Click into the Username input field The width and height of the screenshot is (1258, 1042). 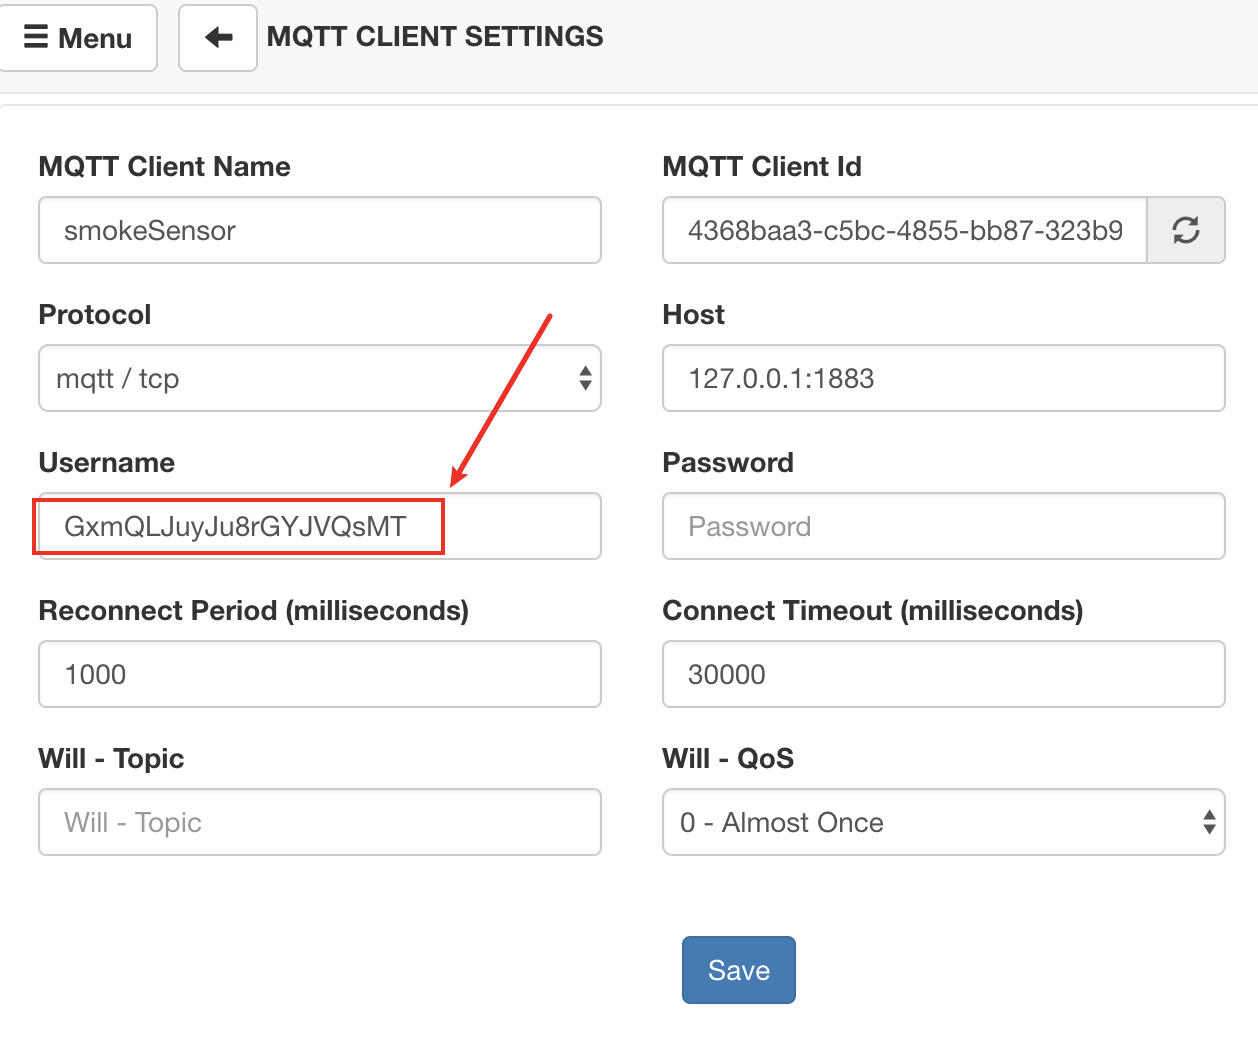click(x=320, y=526)
